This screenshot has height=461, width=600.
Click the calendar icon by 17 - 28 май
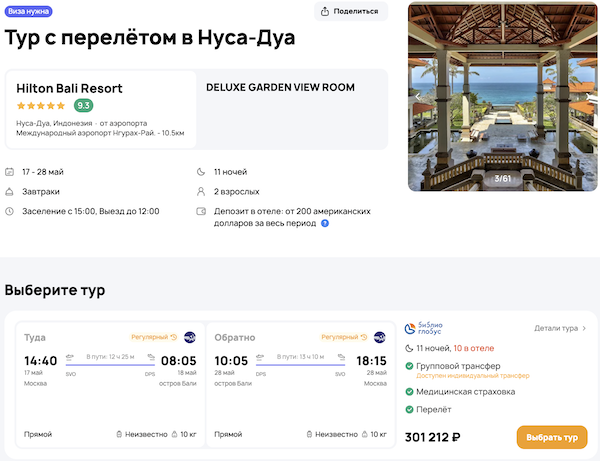tap(10, 171)
